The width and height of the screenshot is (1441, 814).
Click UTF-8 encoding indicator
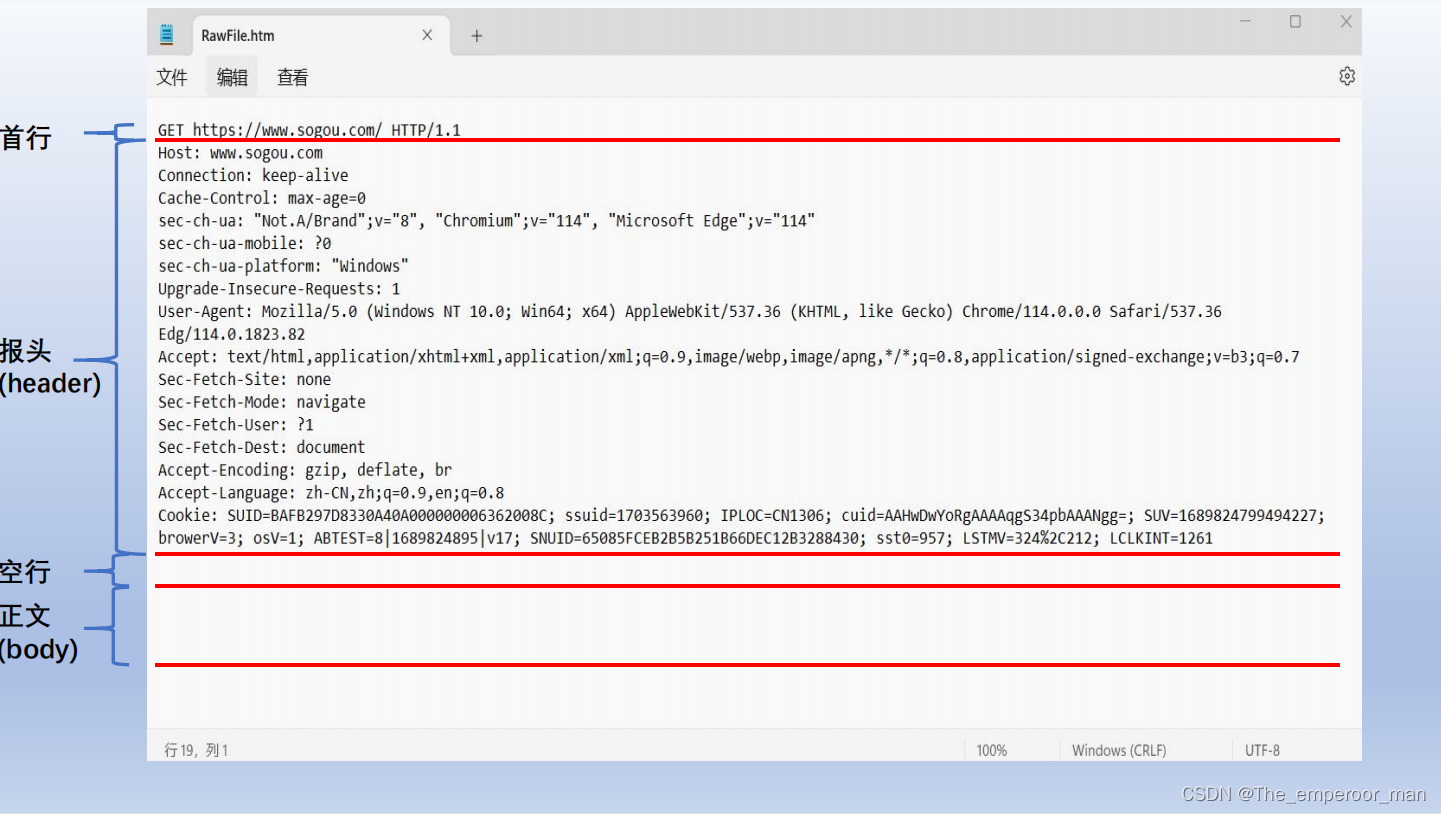pyautogui.click(x=1262, y=750)
